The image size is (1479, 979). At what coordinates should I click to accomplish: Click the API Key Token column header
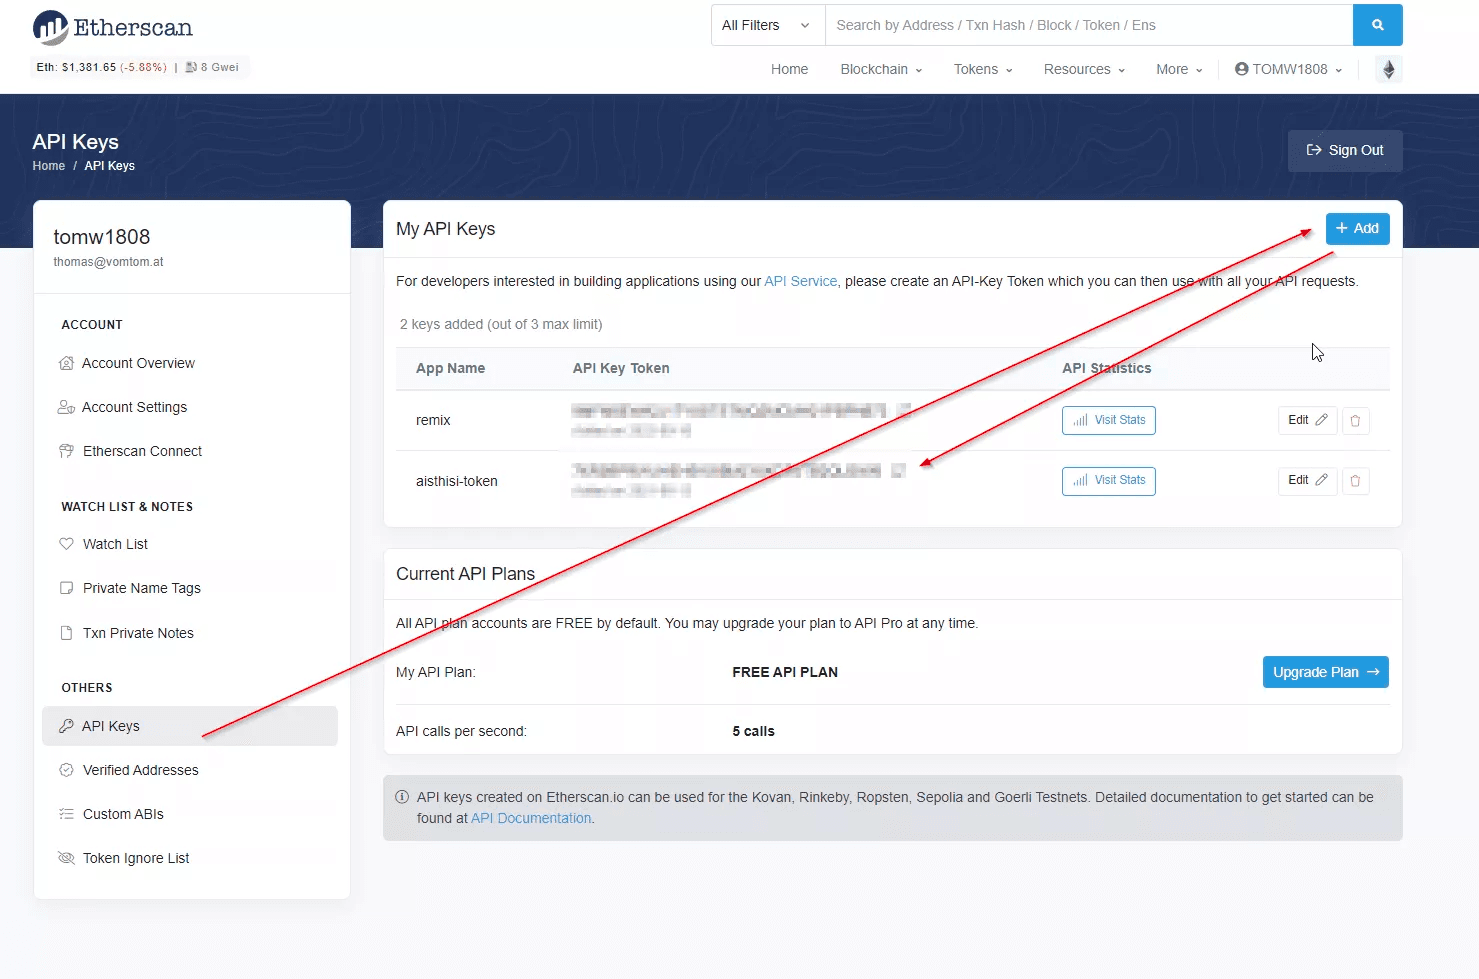[x=621, y=368]
